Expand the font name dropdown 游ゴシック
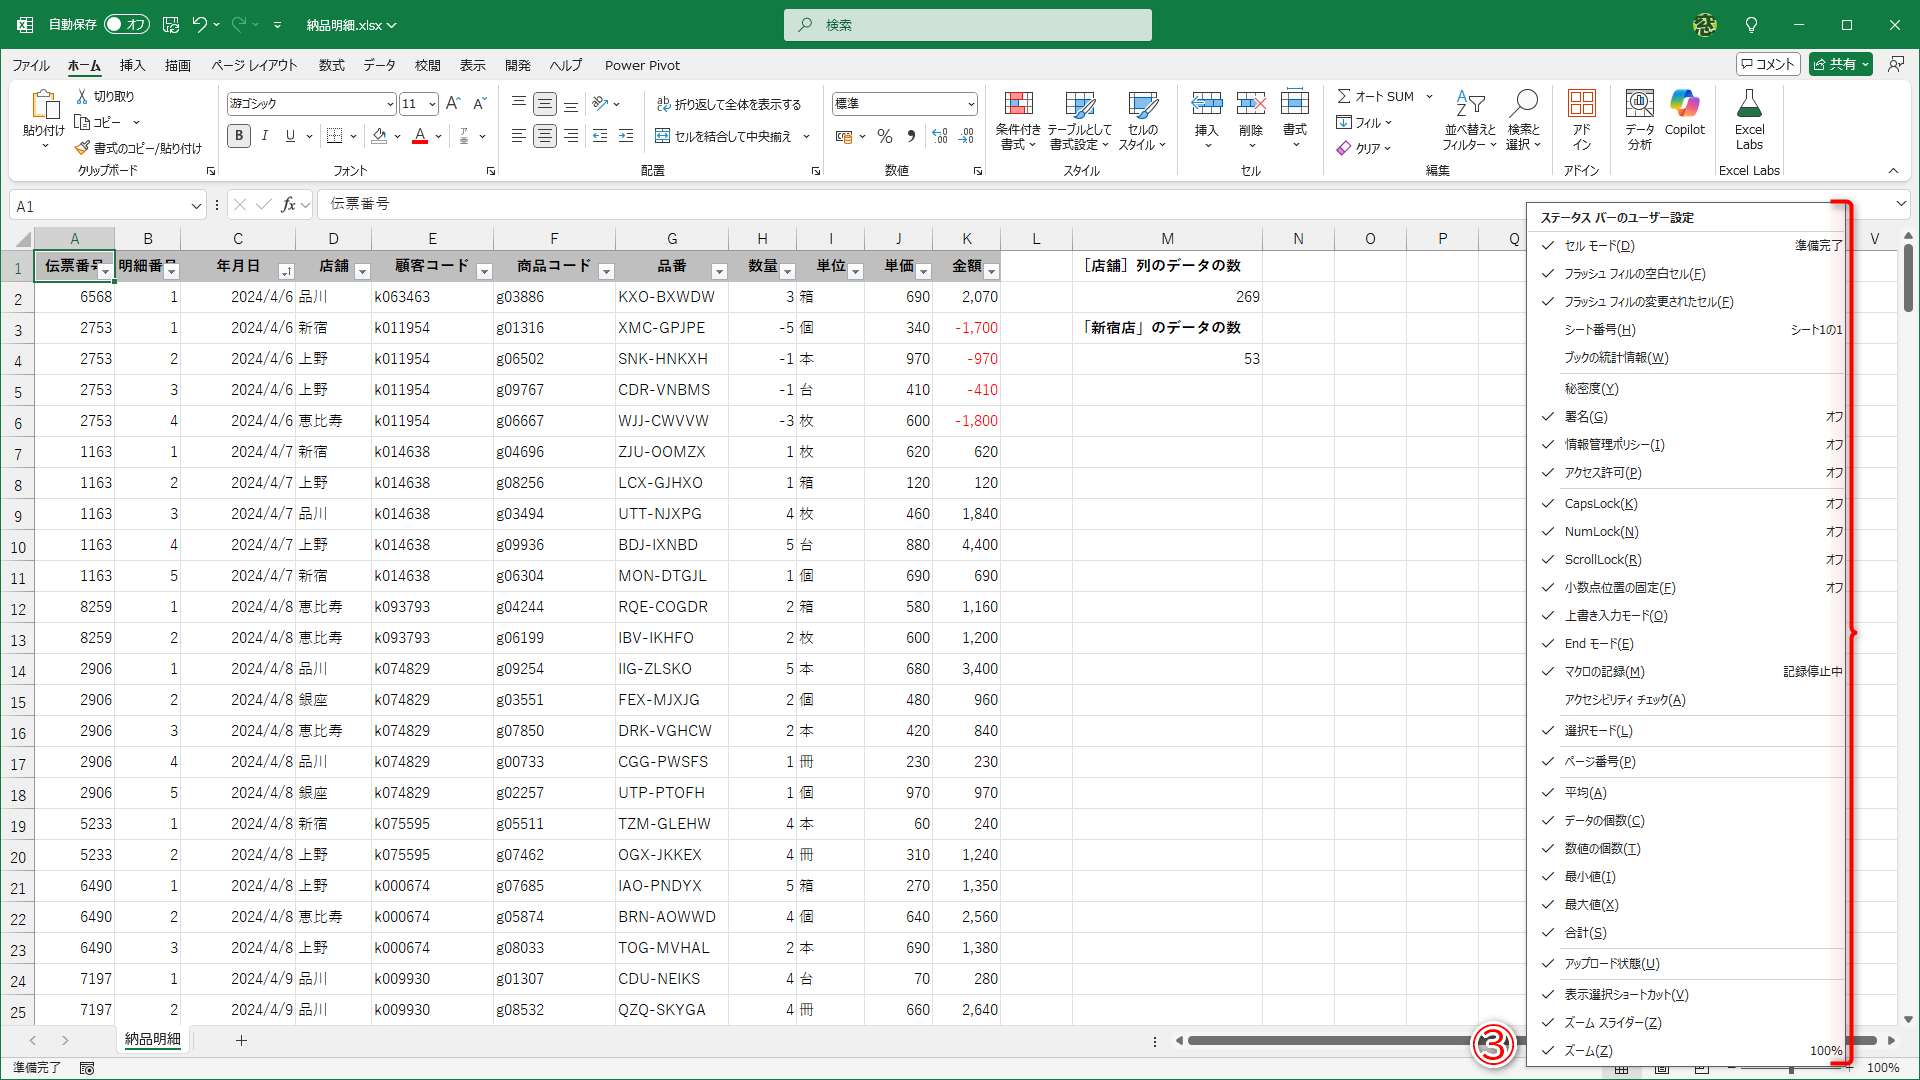 390,104
